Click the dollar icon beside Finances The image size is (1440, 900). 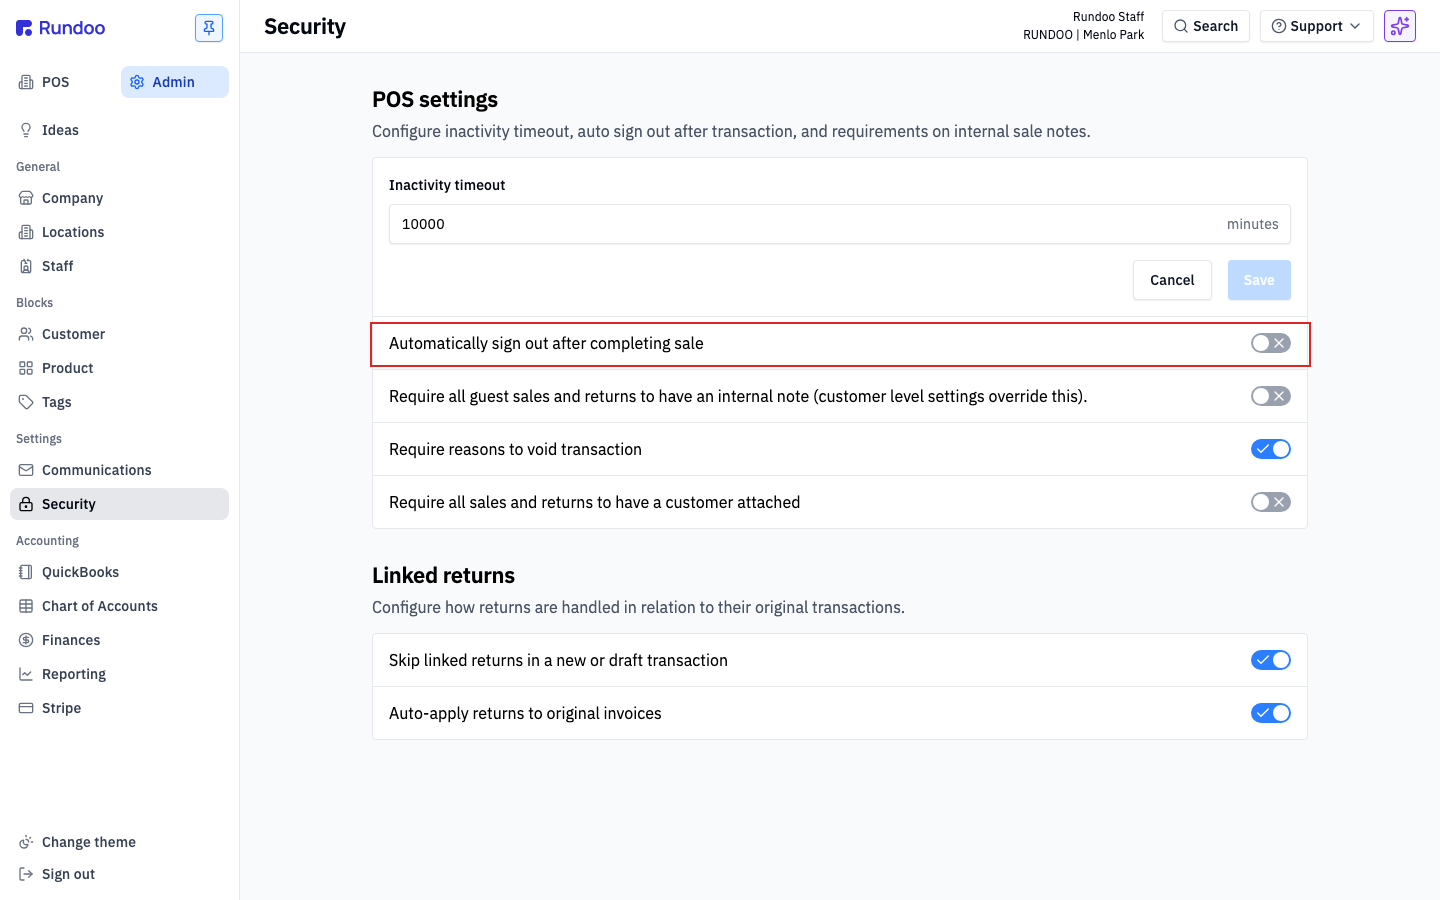pyautogui.click(x=26, y=640)
